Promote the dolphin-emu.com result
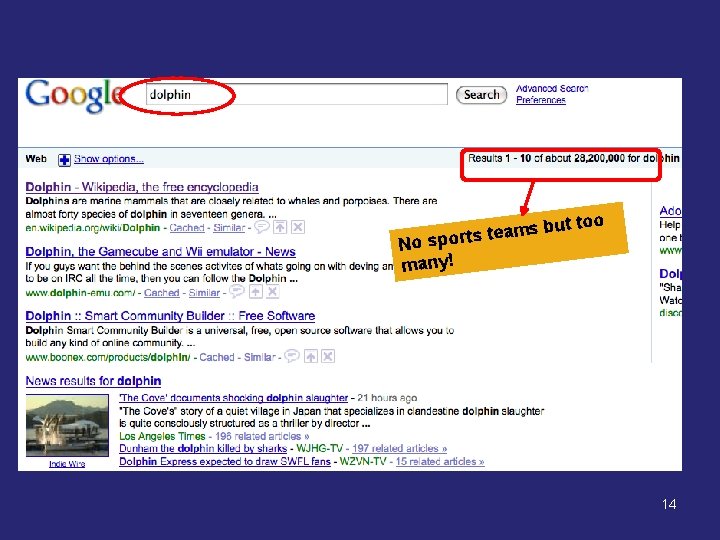Viewport: 720px width, 540px height. (x=256, y=292)
